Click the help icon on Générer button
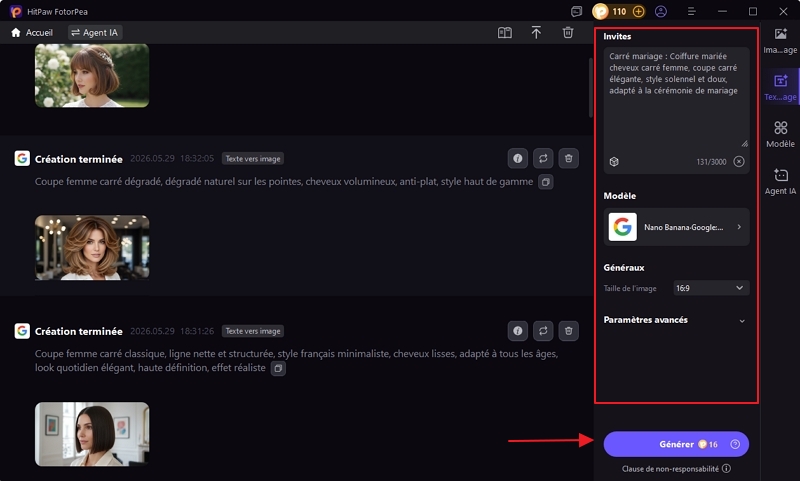Viewport: 800px width, 481px height. click(x=735, y=444)
